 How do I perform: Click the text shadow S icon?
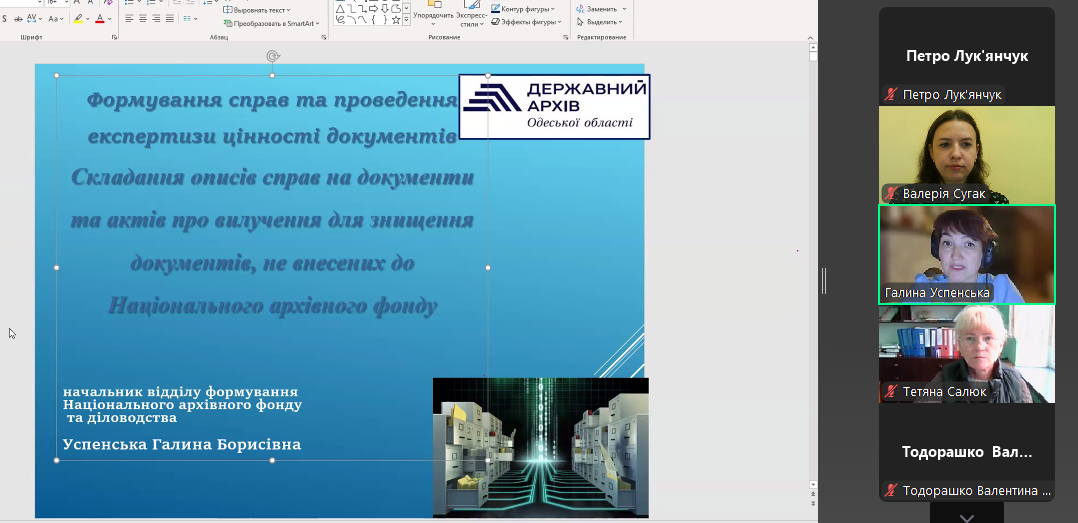(5, 18)
